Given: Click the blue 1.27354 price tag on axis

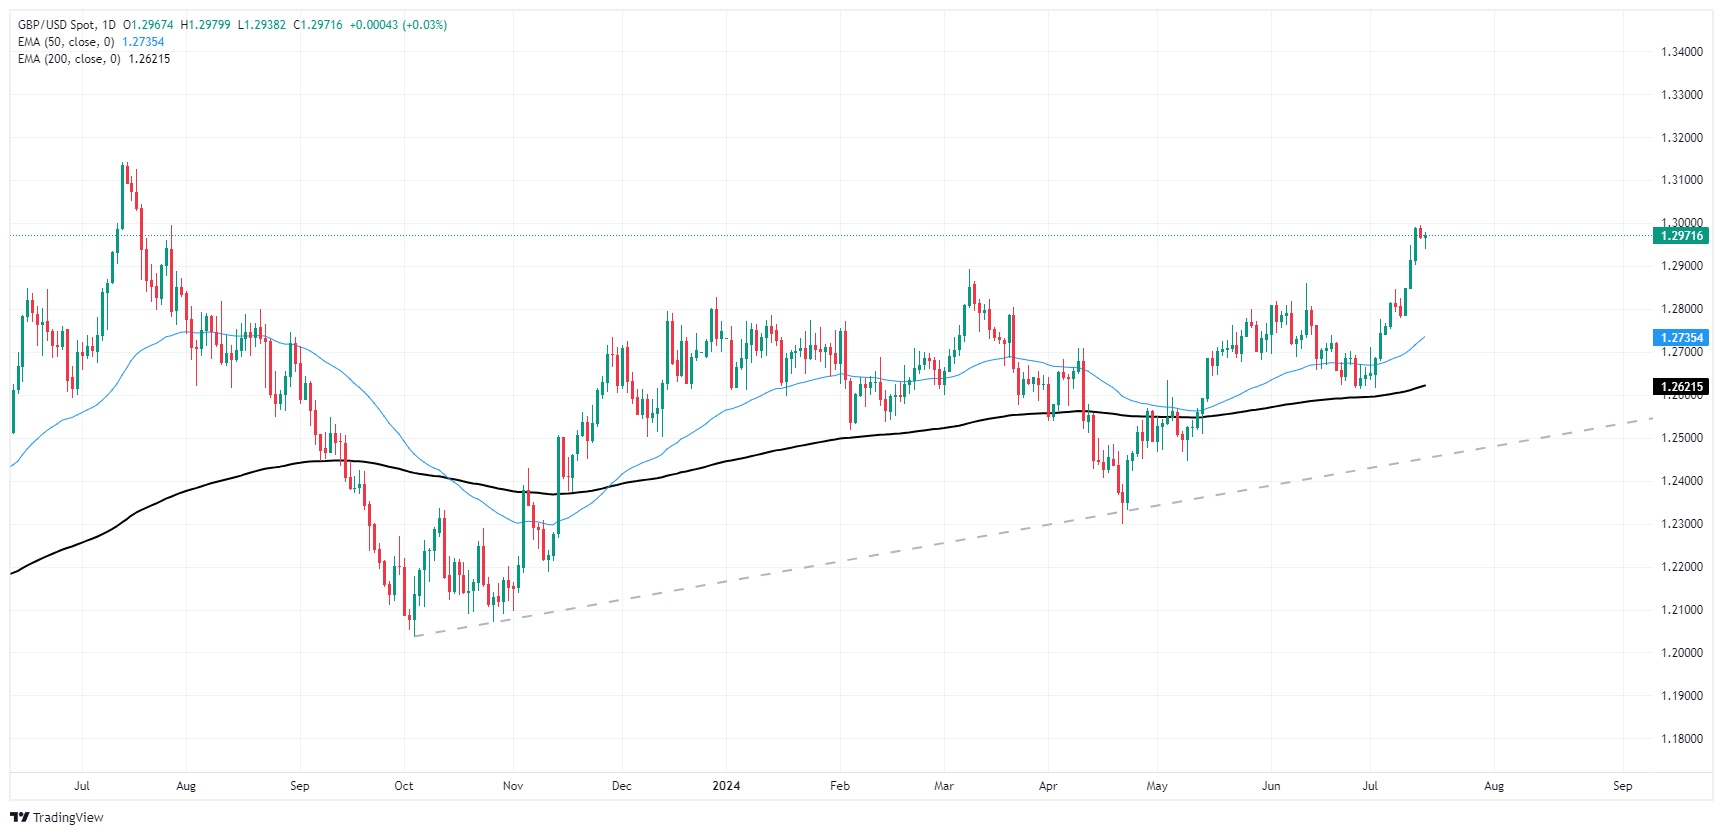Looking at the screenshot, I should (1681, 338).
